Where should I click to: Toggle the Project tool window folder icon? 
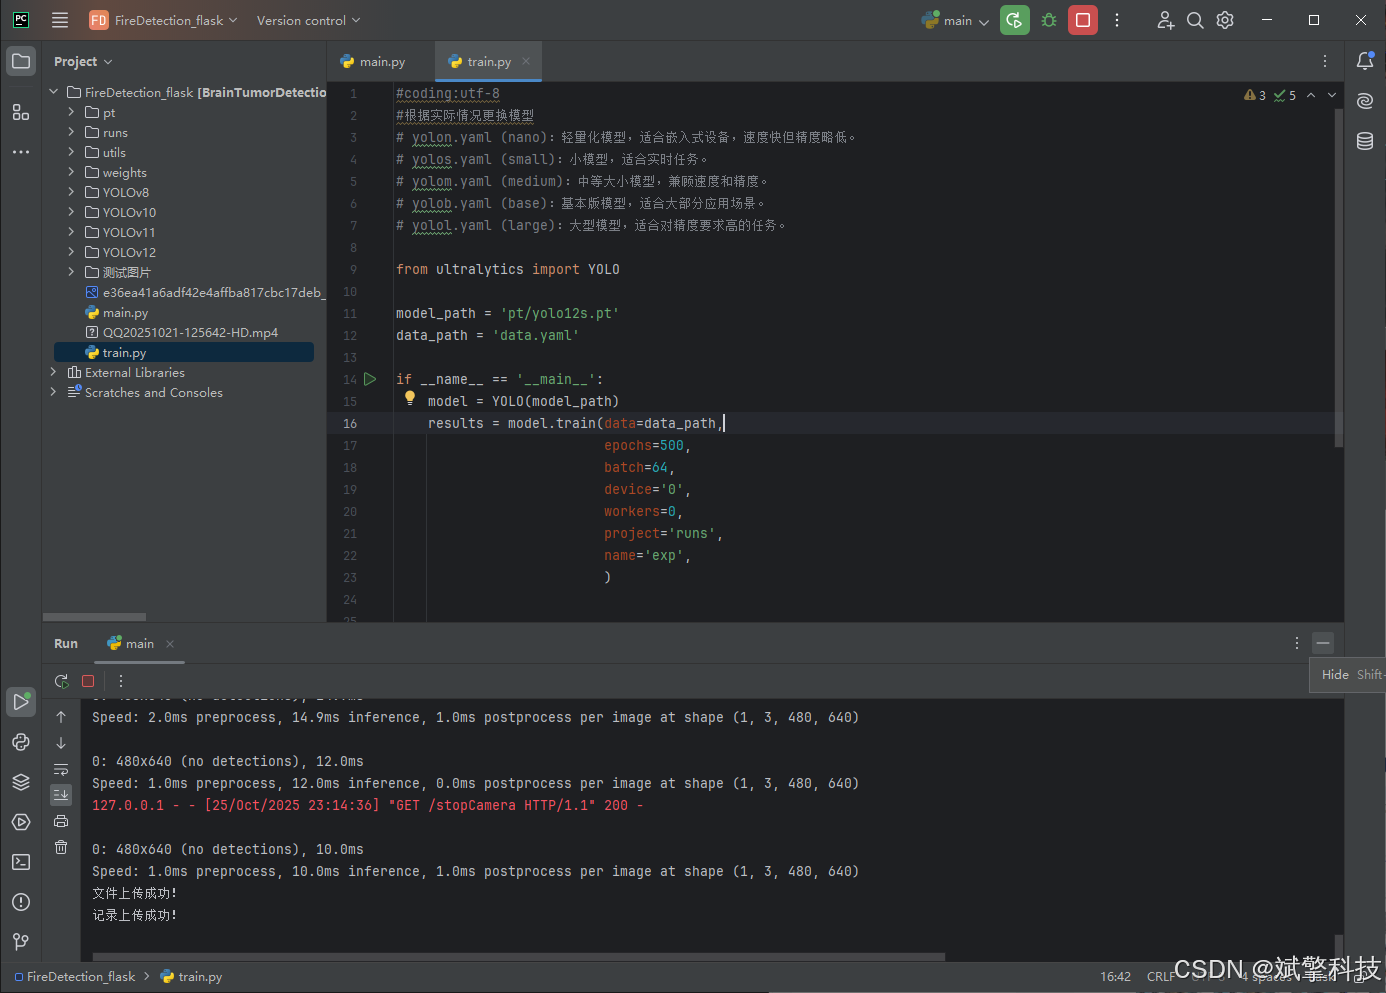click(21, 62)
